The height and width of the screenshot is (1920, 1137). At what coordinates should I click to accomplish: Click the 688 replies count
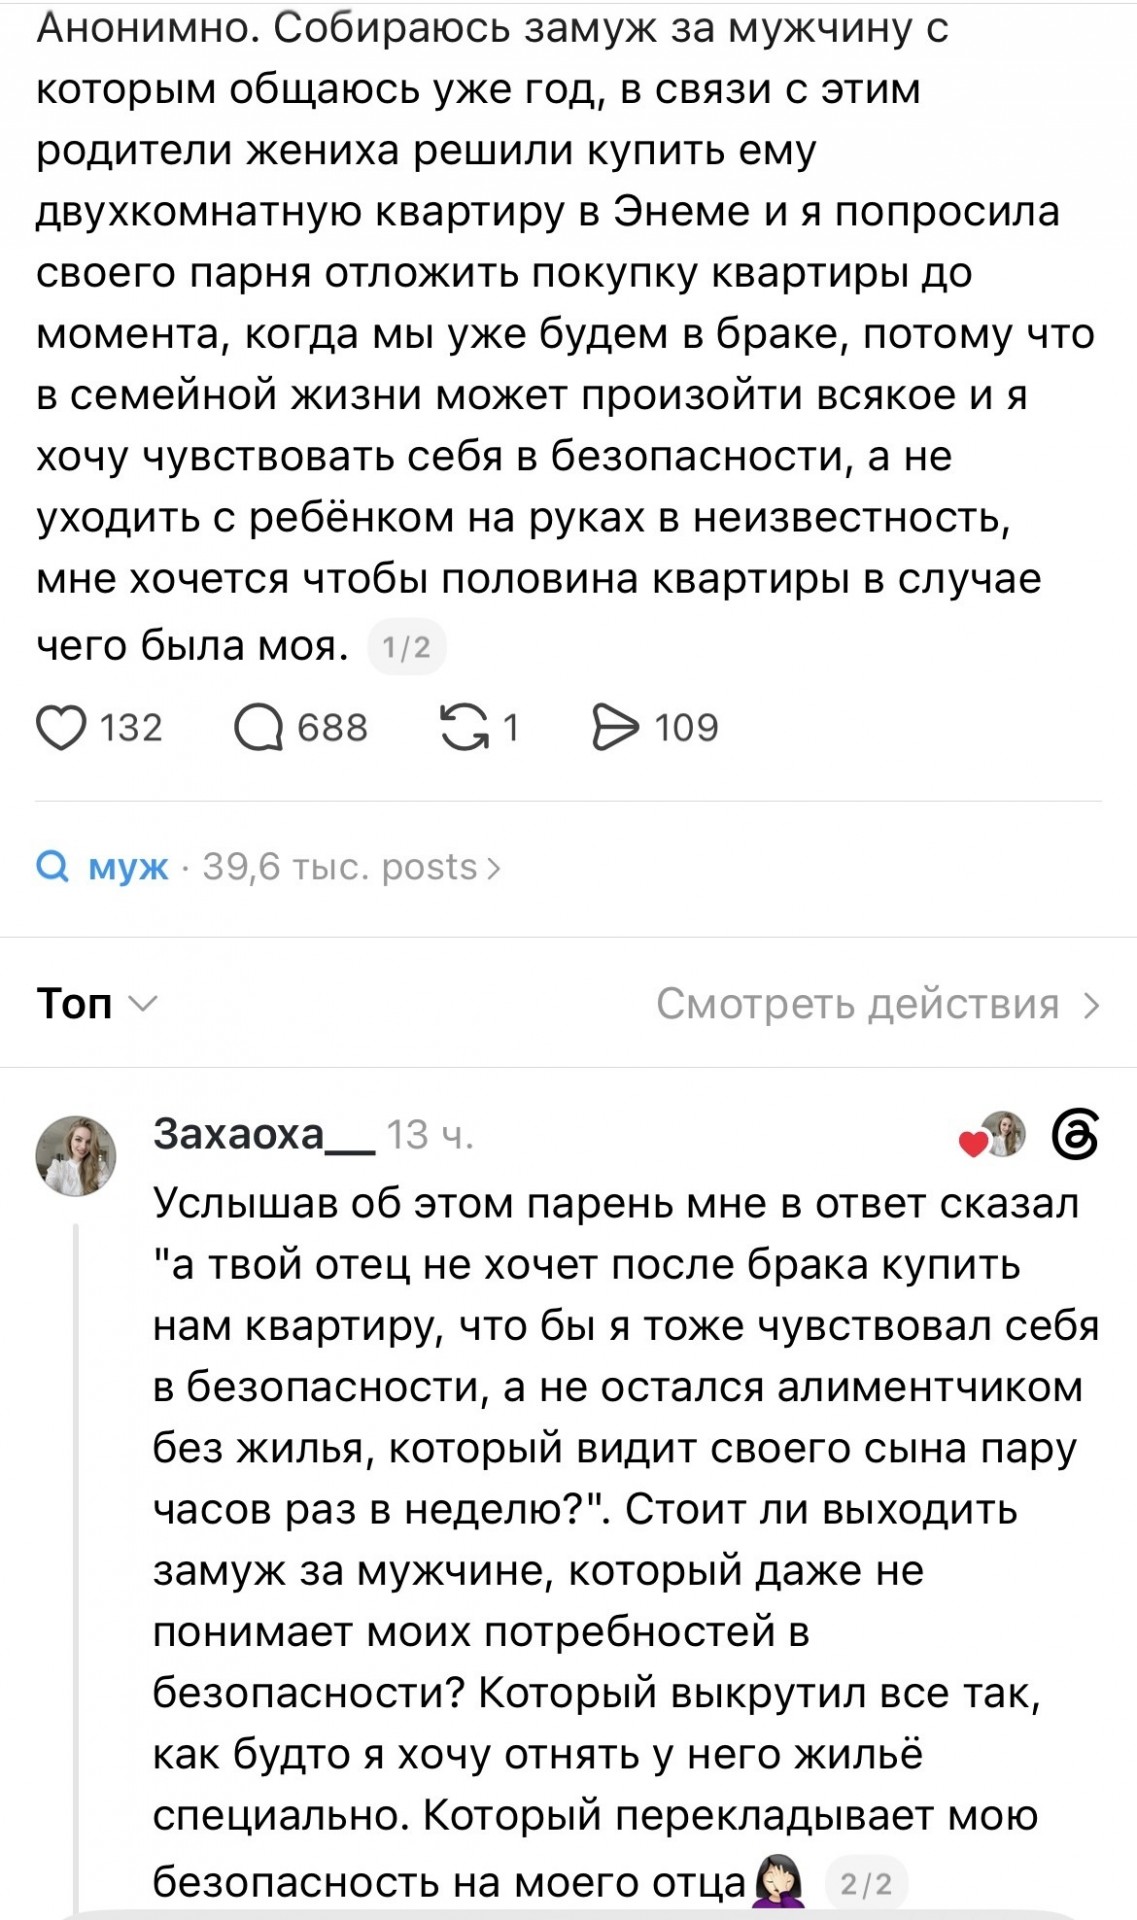[x=333, y=728]
